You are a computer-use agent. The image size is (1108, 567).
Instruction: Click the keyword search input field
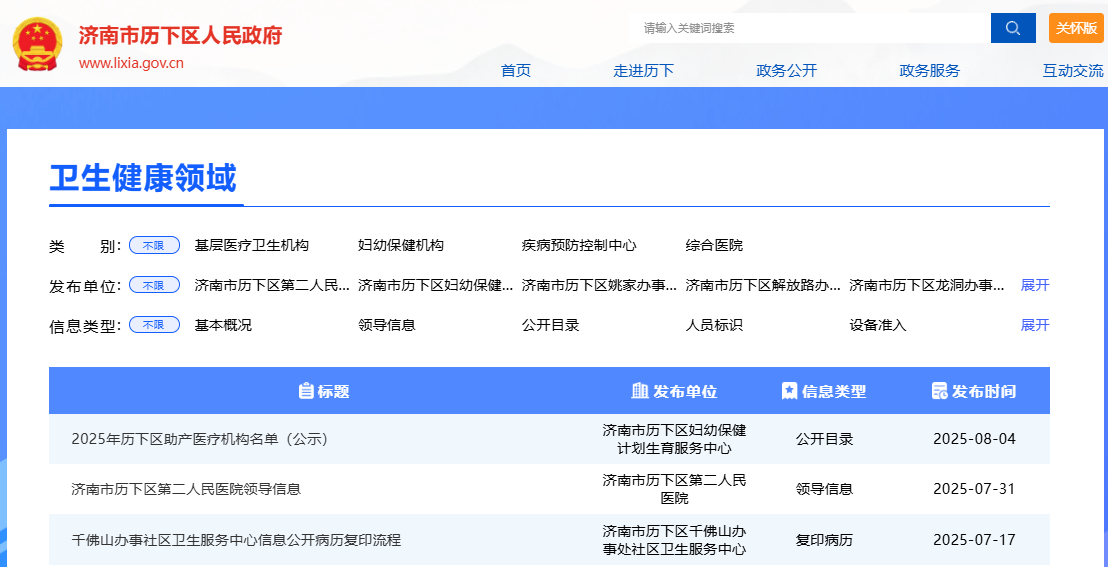(810, 28)
